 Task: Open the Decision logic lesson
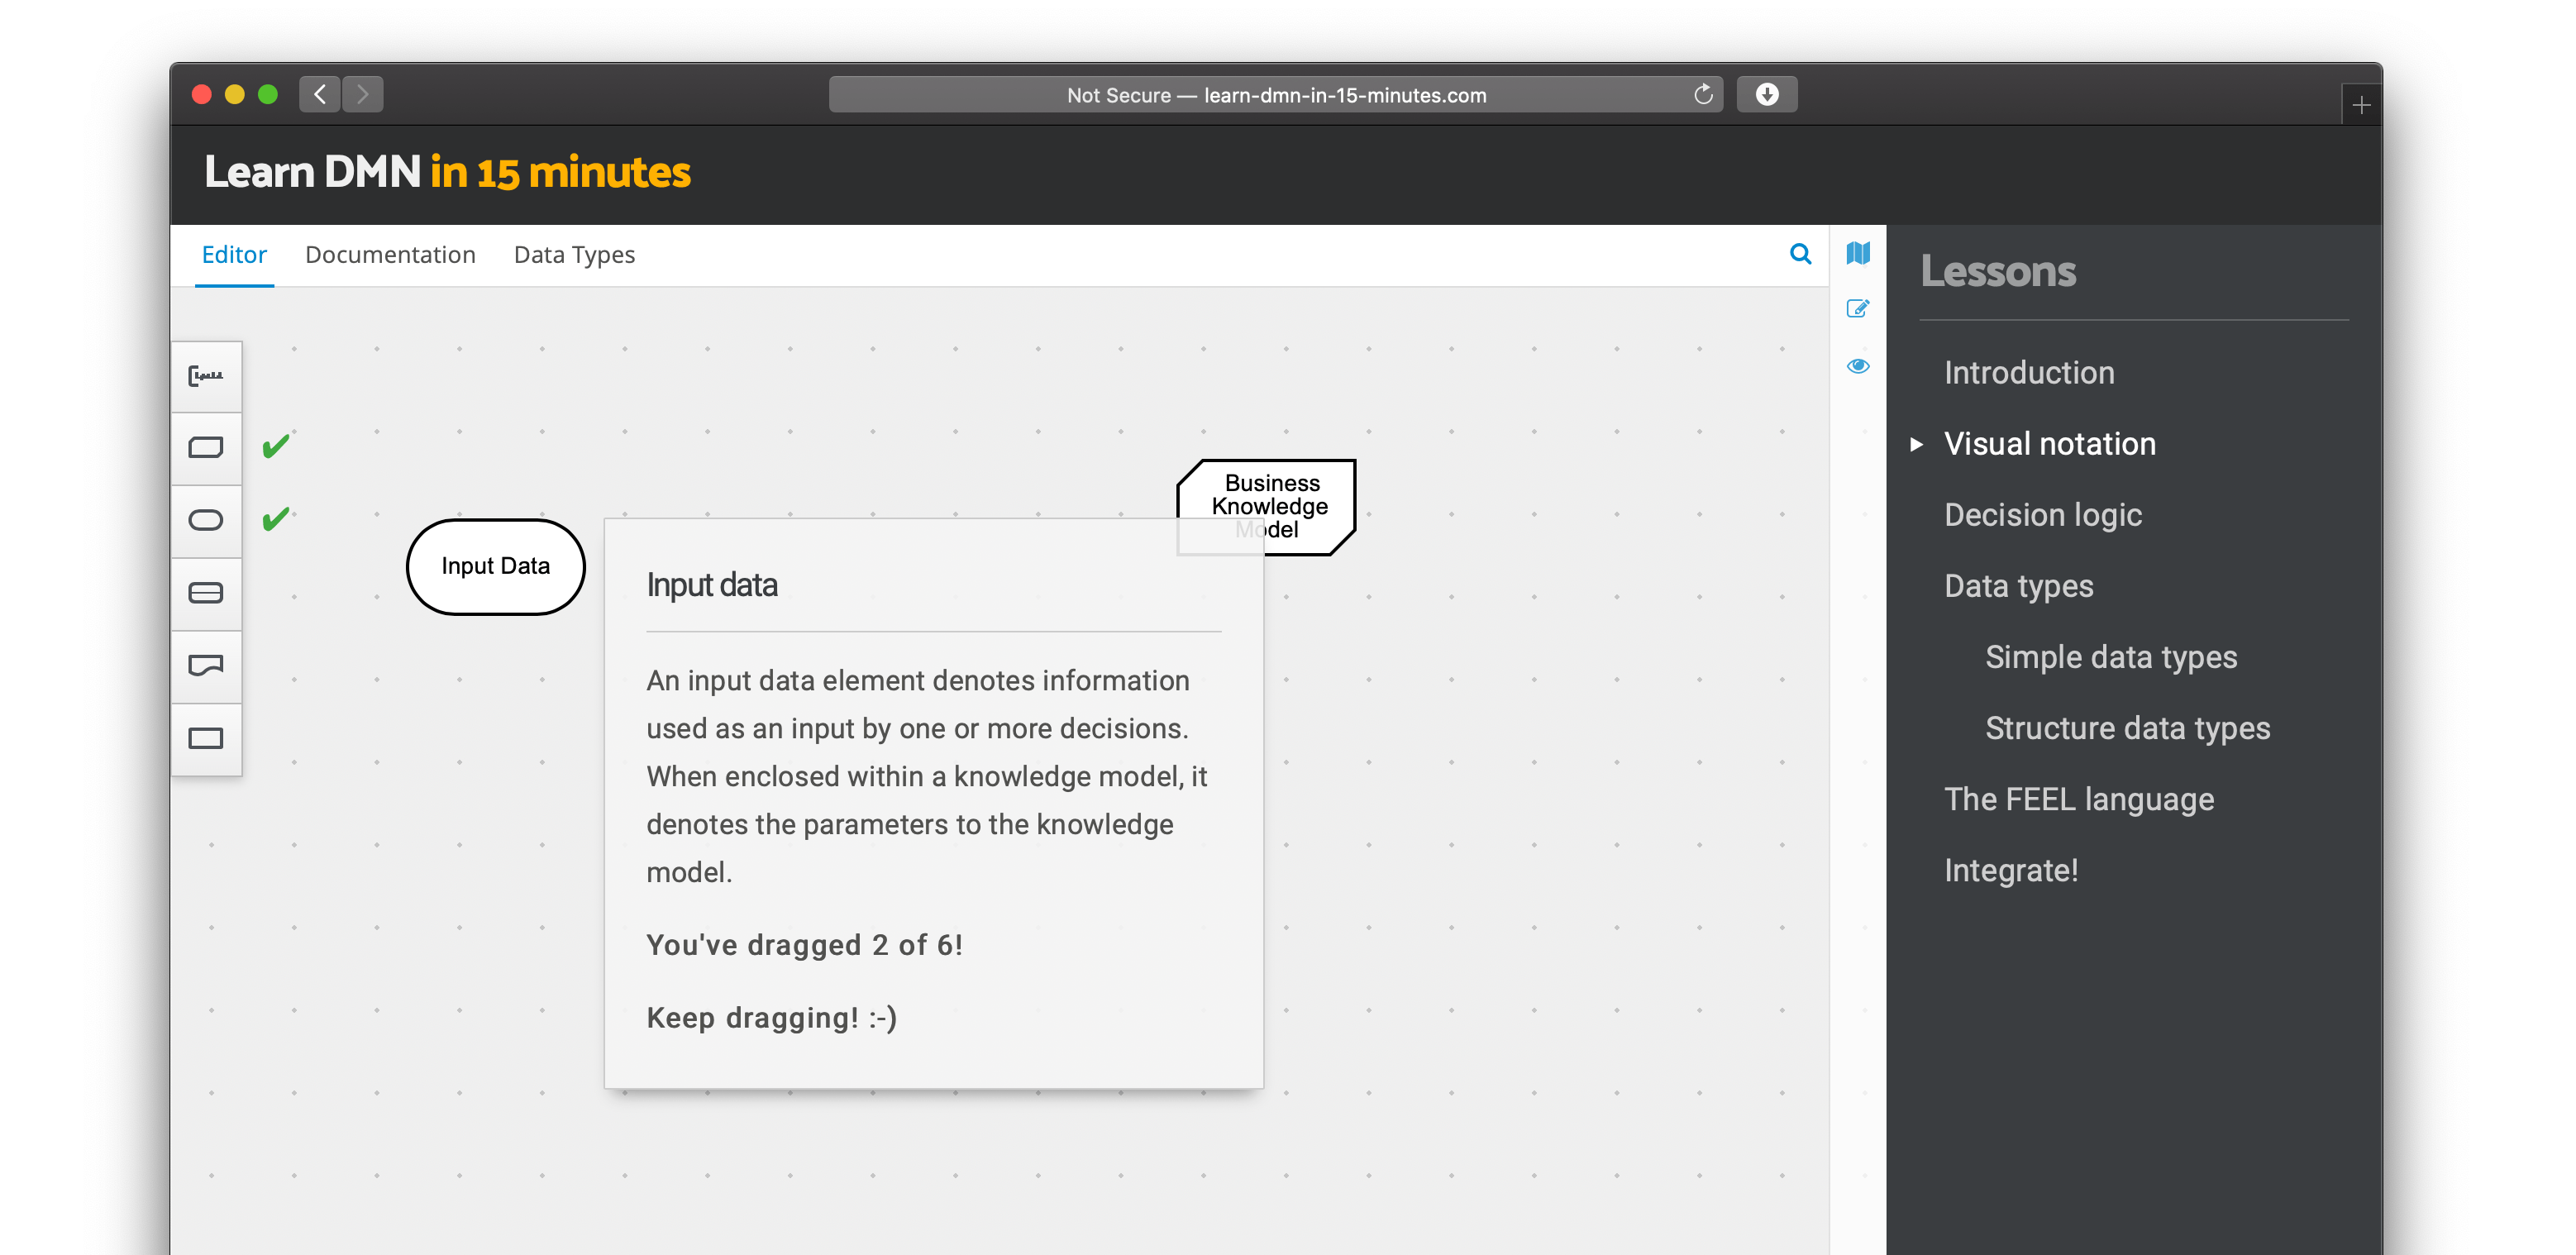pyautogui.click(x=2042, y=515)
